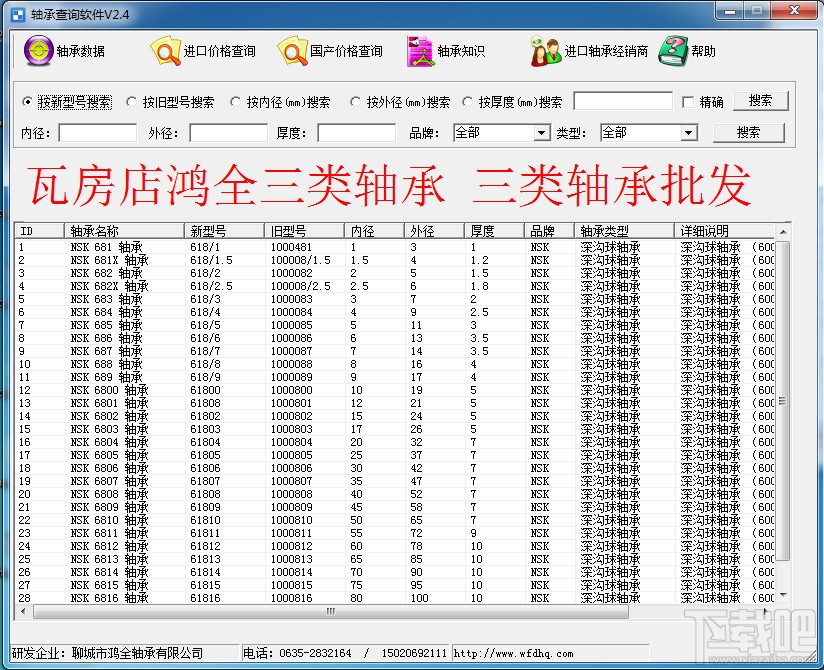Select the 按旧型号搜索 radio button

pos(131,102)
